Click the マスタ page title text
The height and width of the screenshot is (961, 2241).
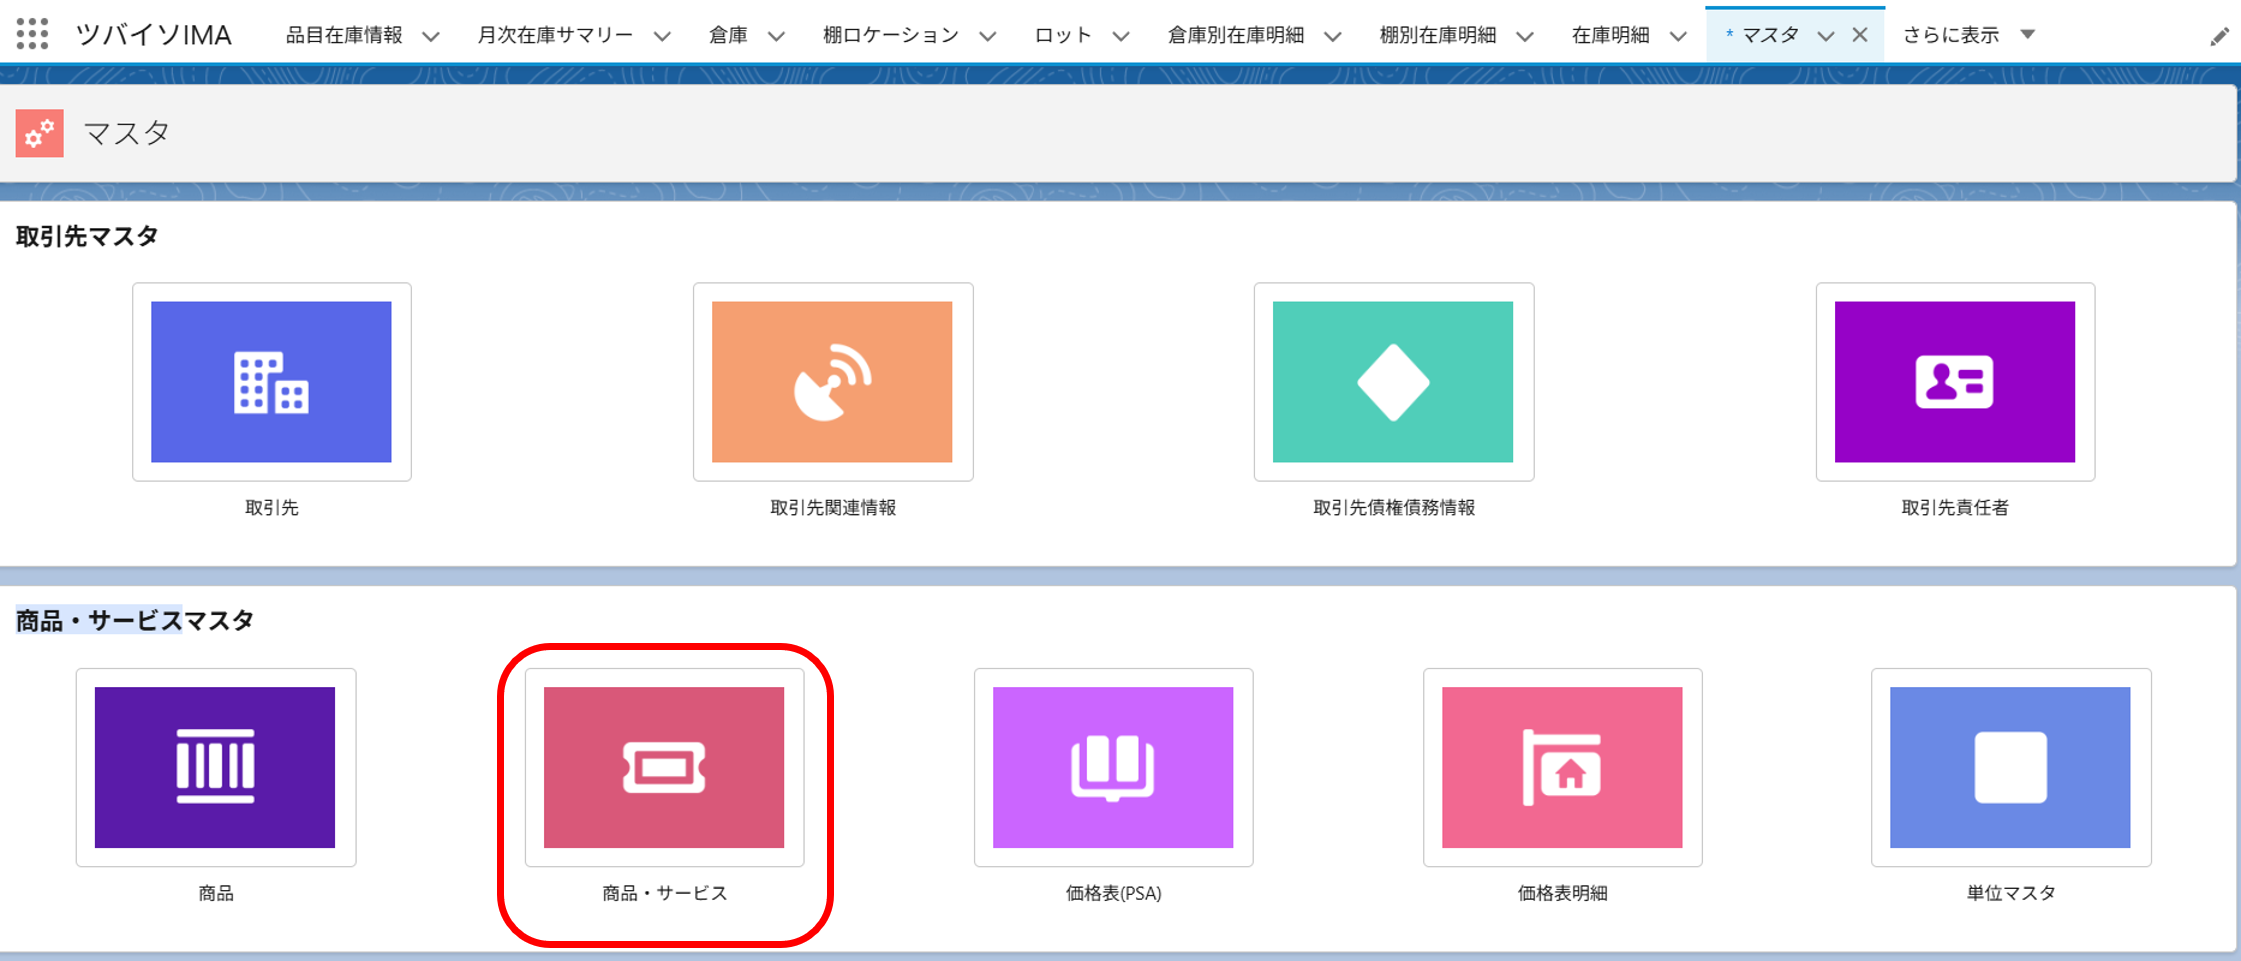click(127, 133)
